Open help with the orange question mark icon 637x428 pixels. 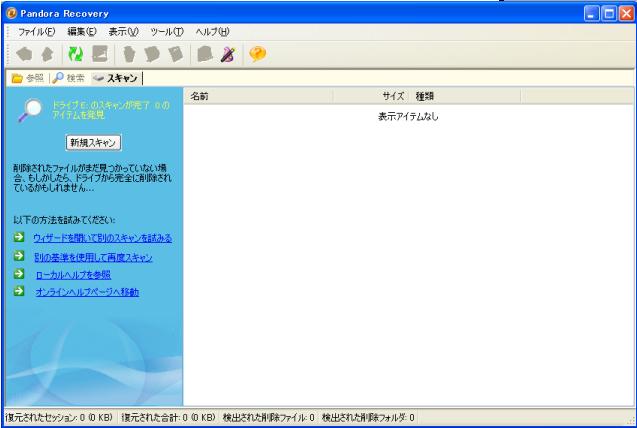[x=258, y=54]
